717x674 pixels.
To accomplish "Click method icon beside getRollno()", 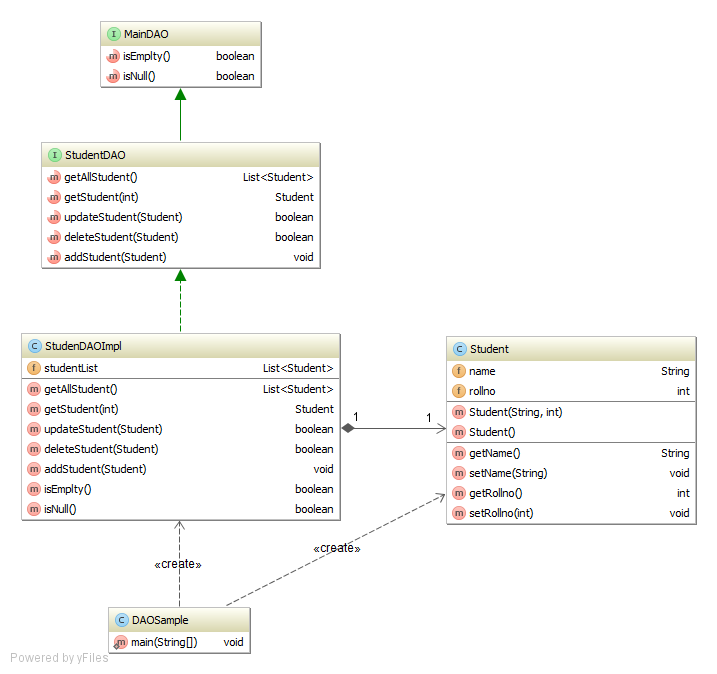I will (459, 493).
